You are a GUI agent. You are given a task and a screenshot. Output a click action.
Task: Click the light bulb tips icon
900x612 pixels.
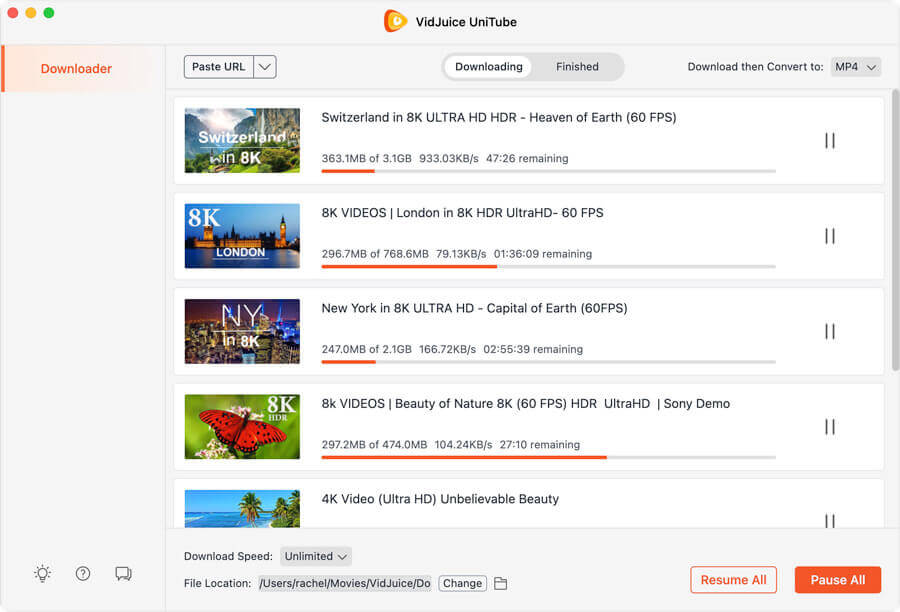(x=42, y=574)
